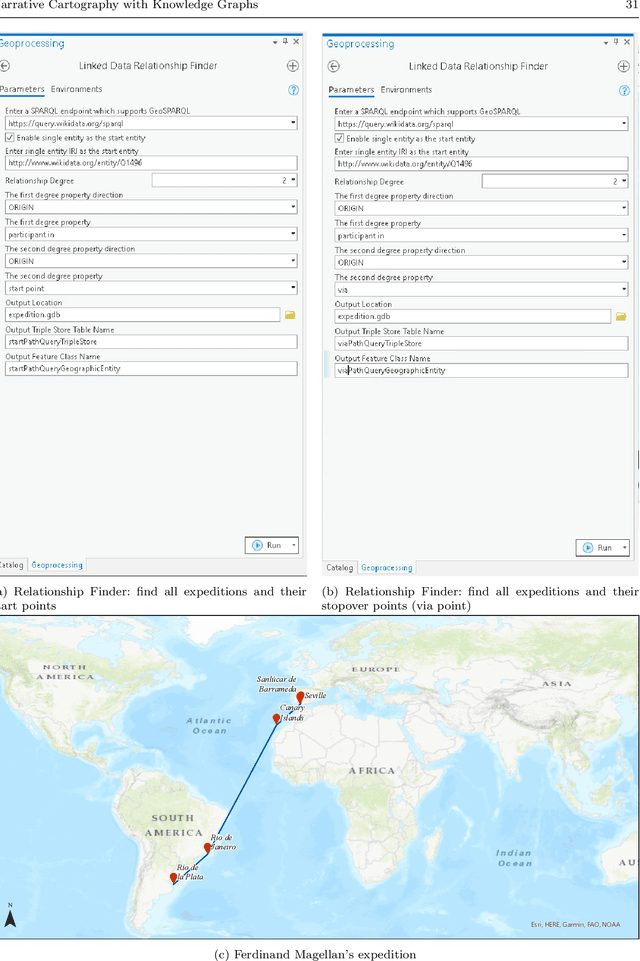Switch to Parameters tab in right panel
Image resolution: width=640 pixels, height=961 pixels.
tap(351, 89)
